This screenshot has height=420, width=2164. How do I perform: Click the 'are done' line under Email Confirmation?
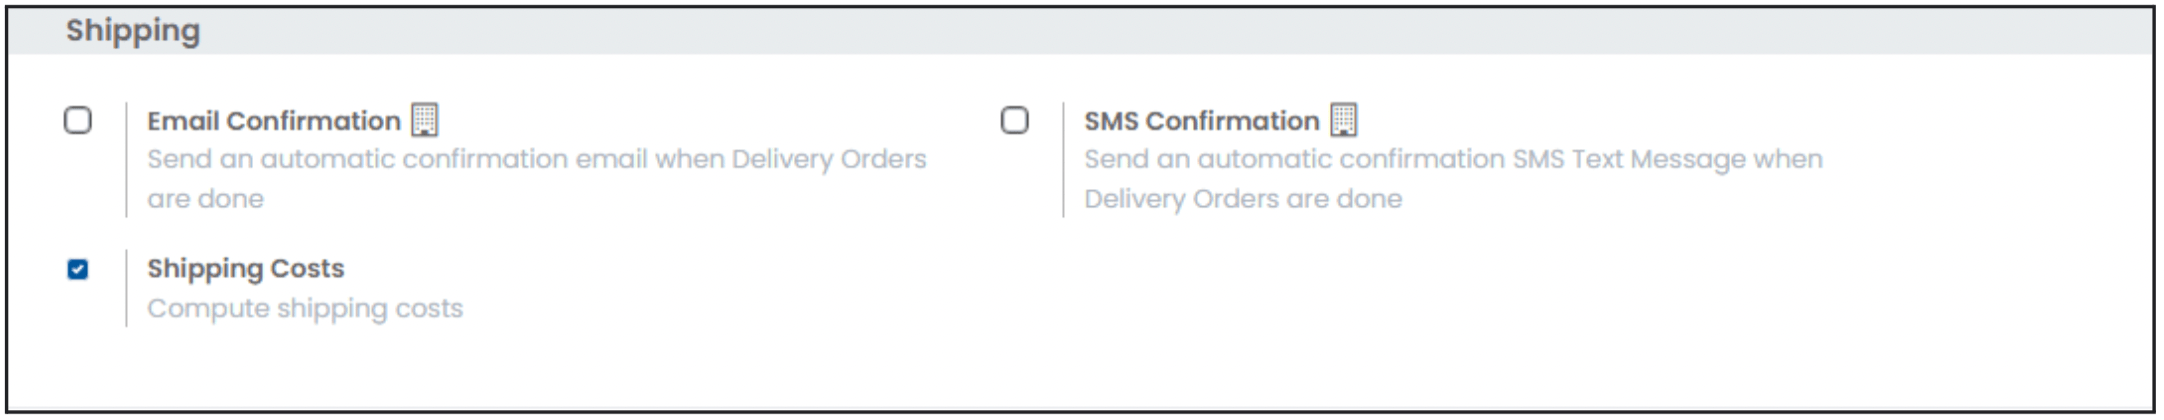[206, 199]
